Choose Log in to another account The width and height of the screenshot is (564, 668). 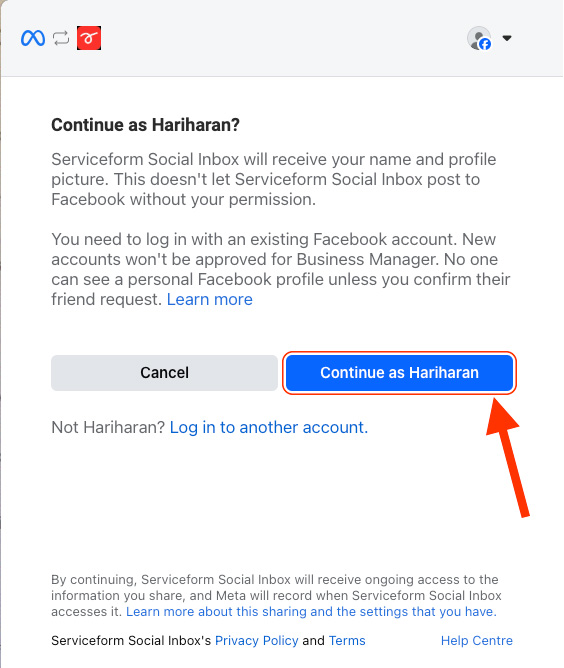pos(269,427)
